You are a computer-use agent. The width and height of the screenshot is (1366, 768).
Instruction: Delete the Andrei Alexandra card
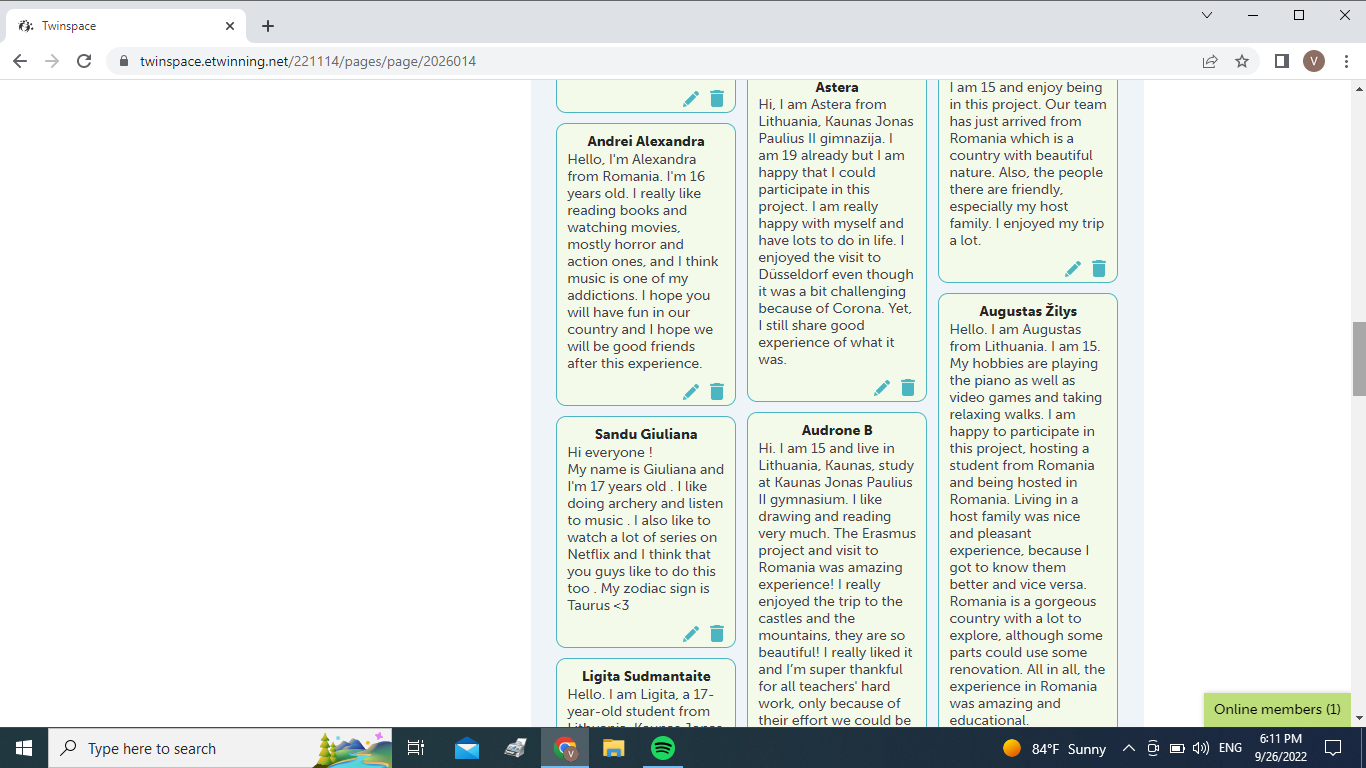pyautogui.click(x=717, y=391)
